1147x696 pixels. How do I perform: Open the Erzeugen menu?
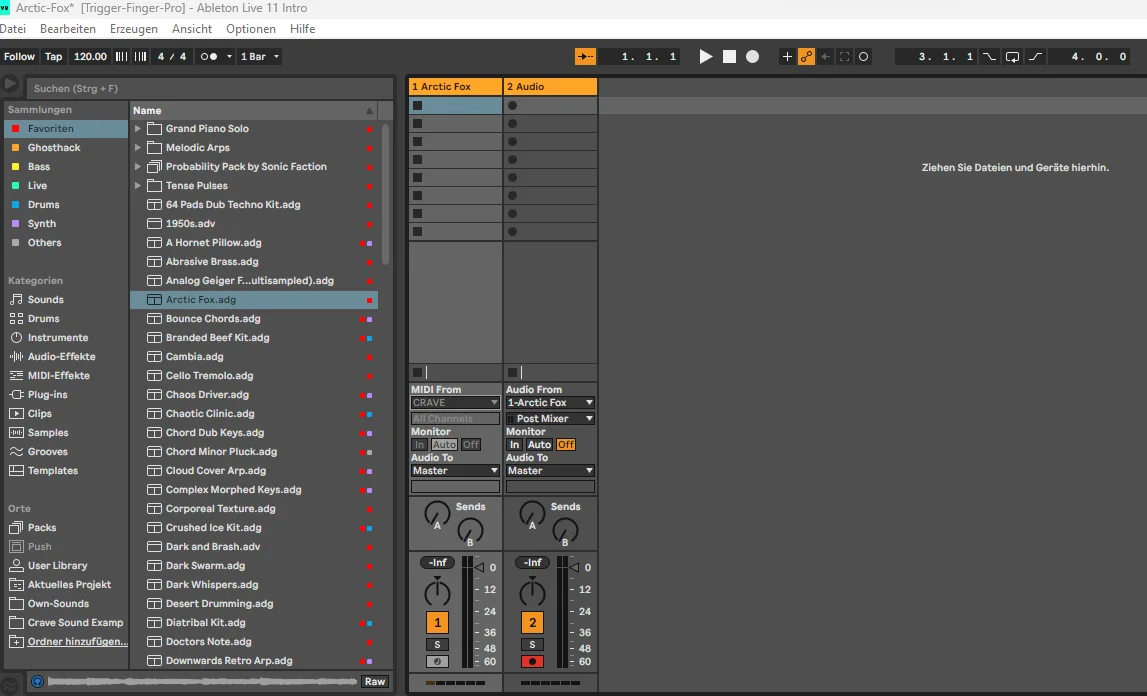[x=134, y=29]
